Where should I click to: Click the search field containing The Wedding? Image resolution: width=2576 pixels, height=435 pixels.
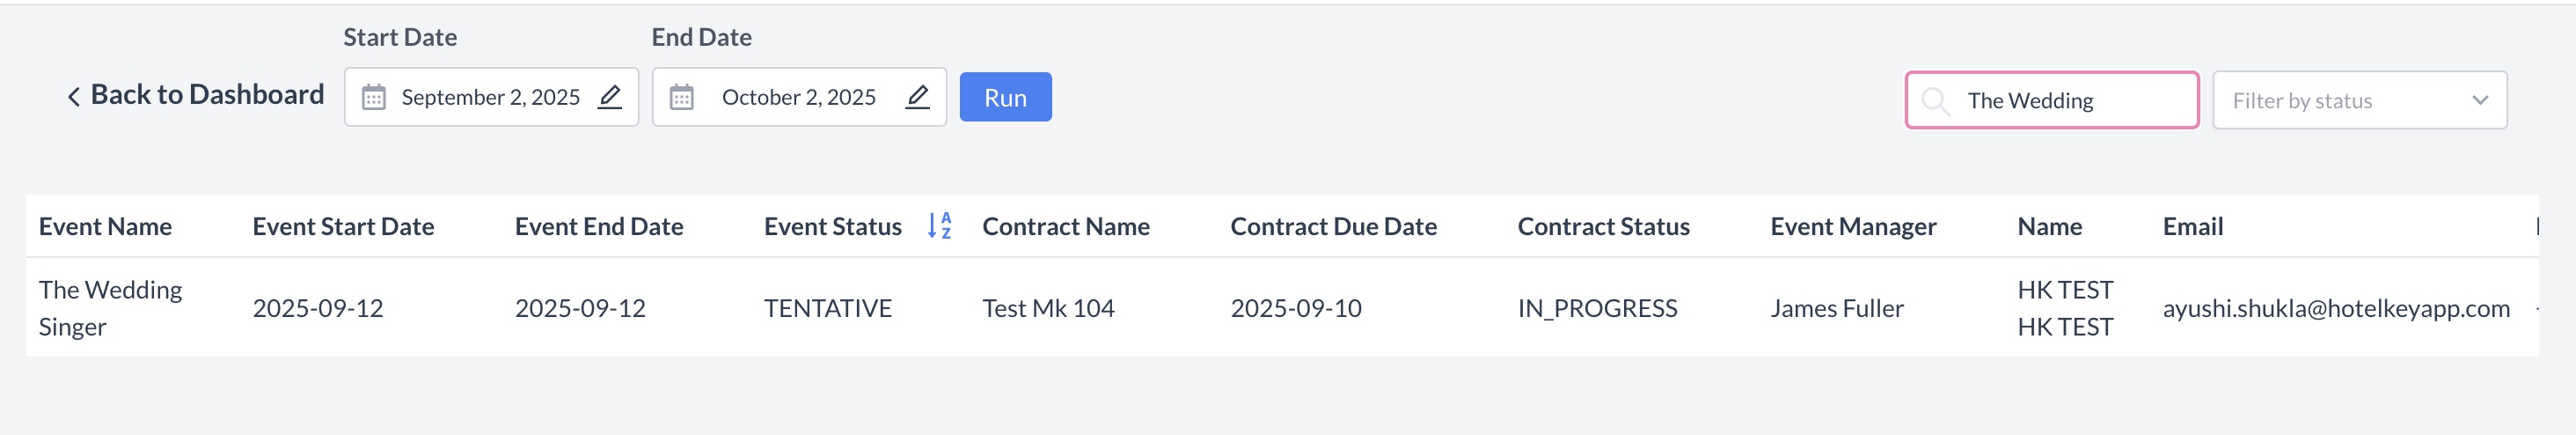pyautogui.click(x=2070, y=101)
